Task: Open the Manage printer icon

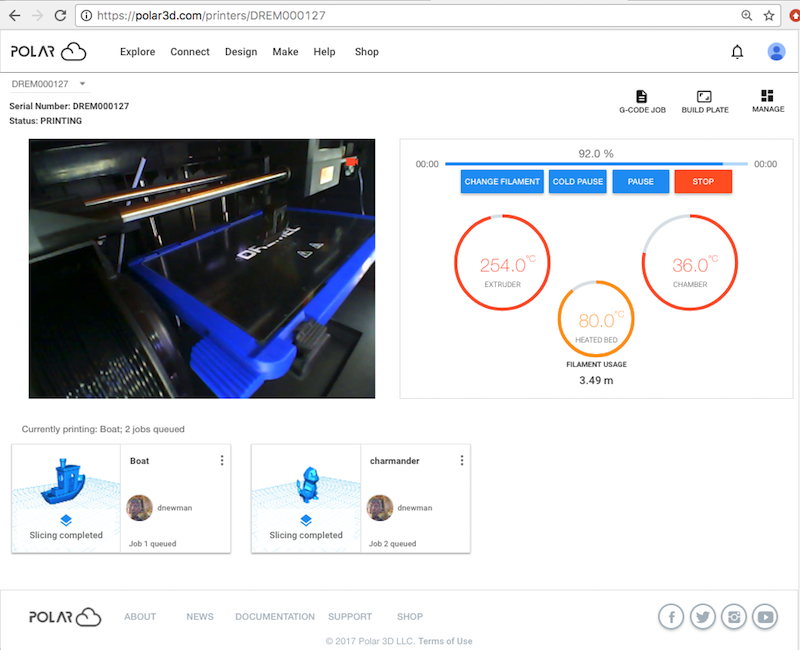Action: point(767,101)
